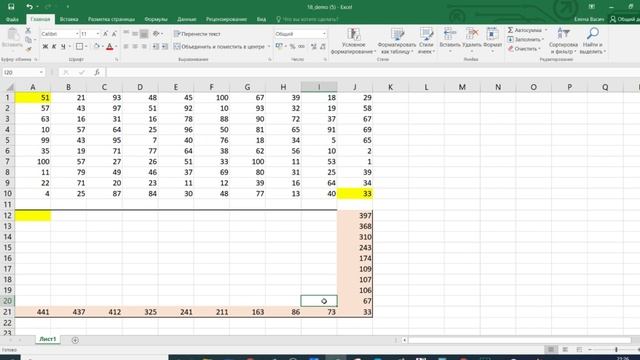The height and width of the screenshot is (360, 640).
Task: Click the comma style (000) icon
Action: (x=301, y=47)
